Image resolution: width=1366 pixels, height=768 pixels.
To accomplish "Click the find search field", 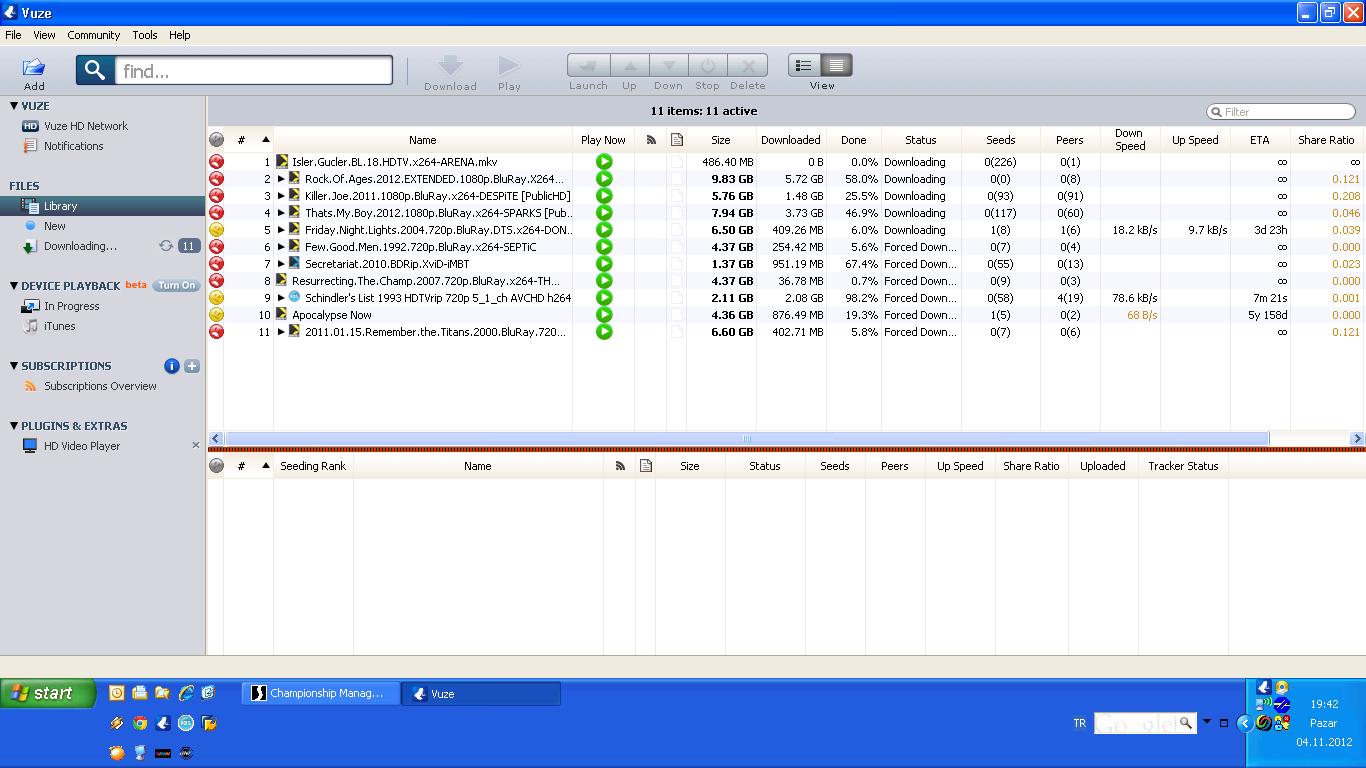I will click(x=254, y=70).
